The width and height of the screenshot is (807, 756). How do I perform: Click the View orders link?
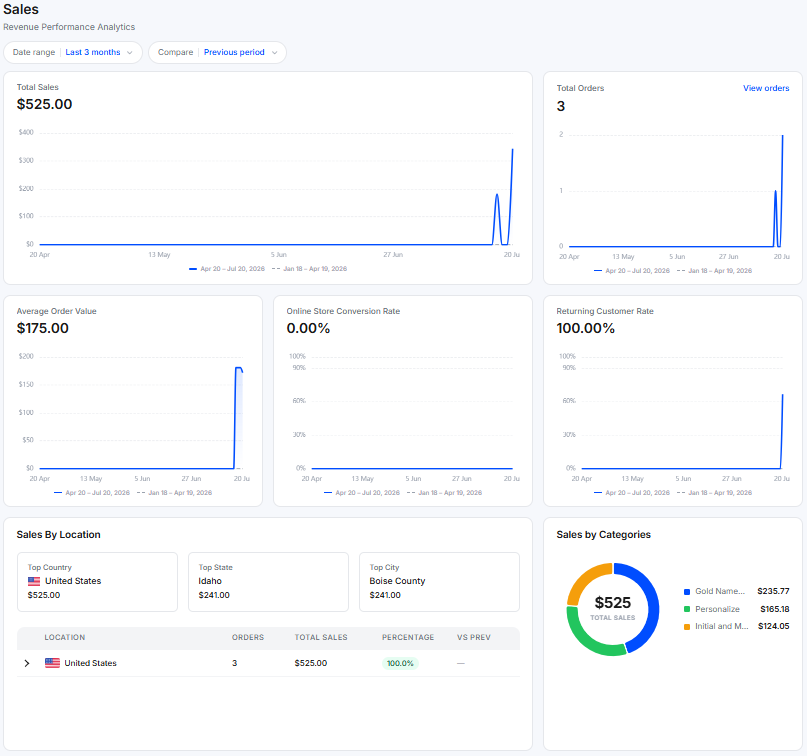click(x=765, y=88)
